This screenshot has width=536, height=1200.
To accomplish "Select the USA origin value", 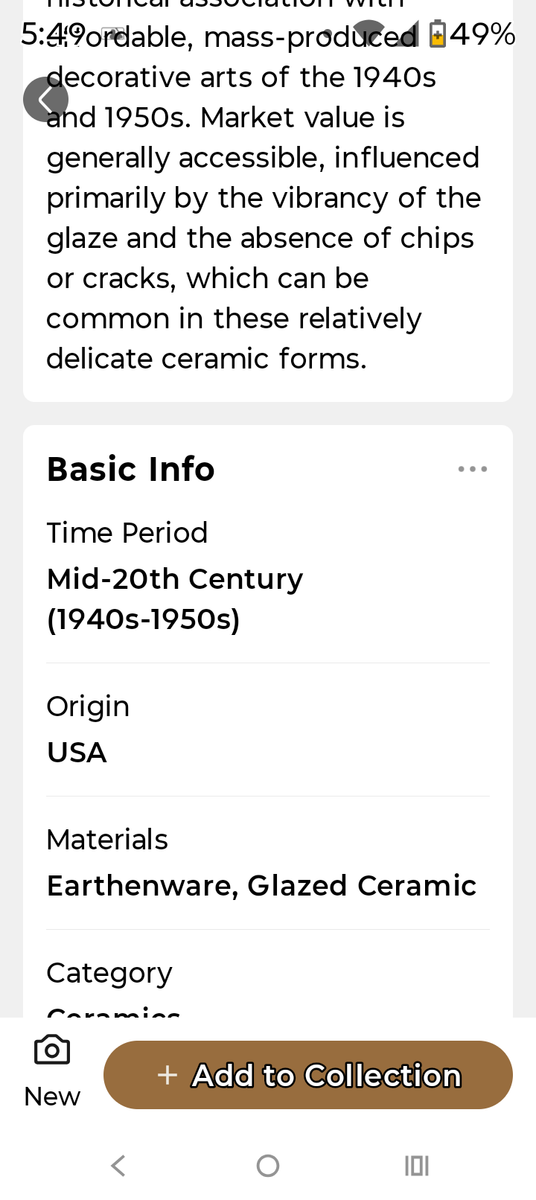I will 77,752.
